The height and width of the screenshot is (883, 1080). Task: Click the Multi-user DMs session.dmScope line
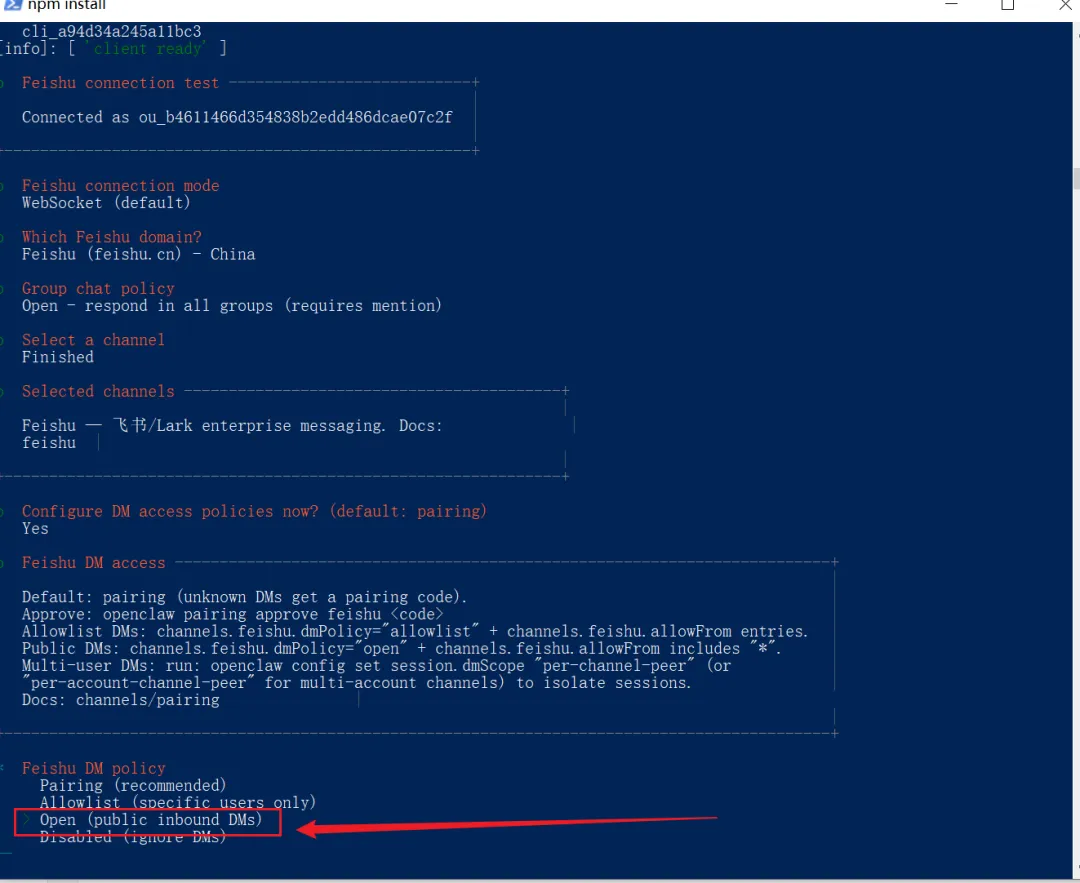[x=376, y=665]
